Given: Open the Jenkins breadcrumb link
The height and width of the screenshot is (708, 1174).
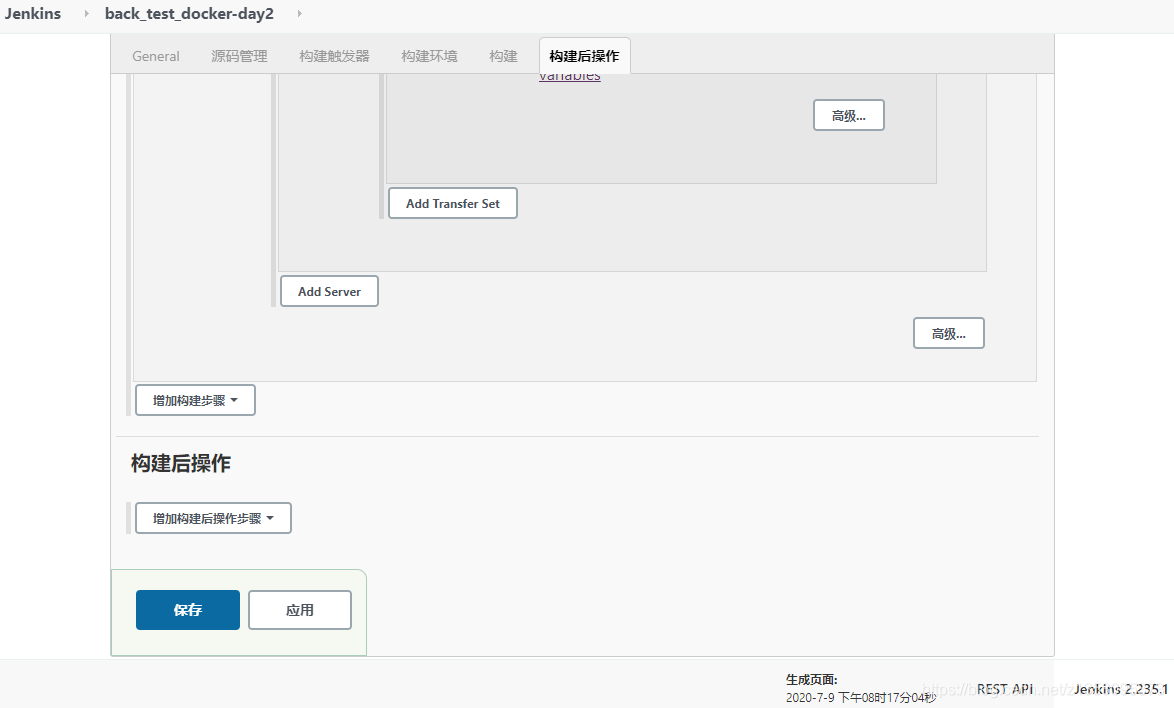Looking at the screenshot, I should 33,13.
